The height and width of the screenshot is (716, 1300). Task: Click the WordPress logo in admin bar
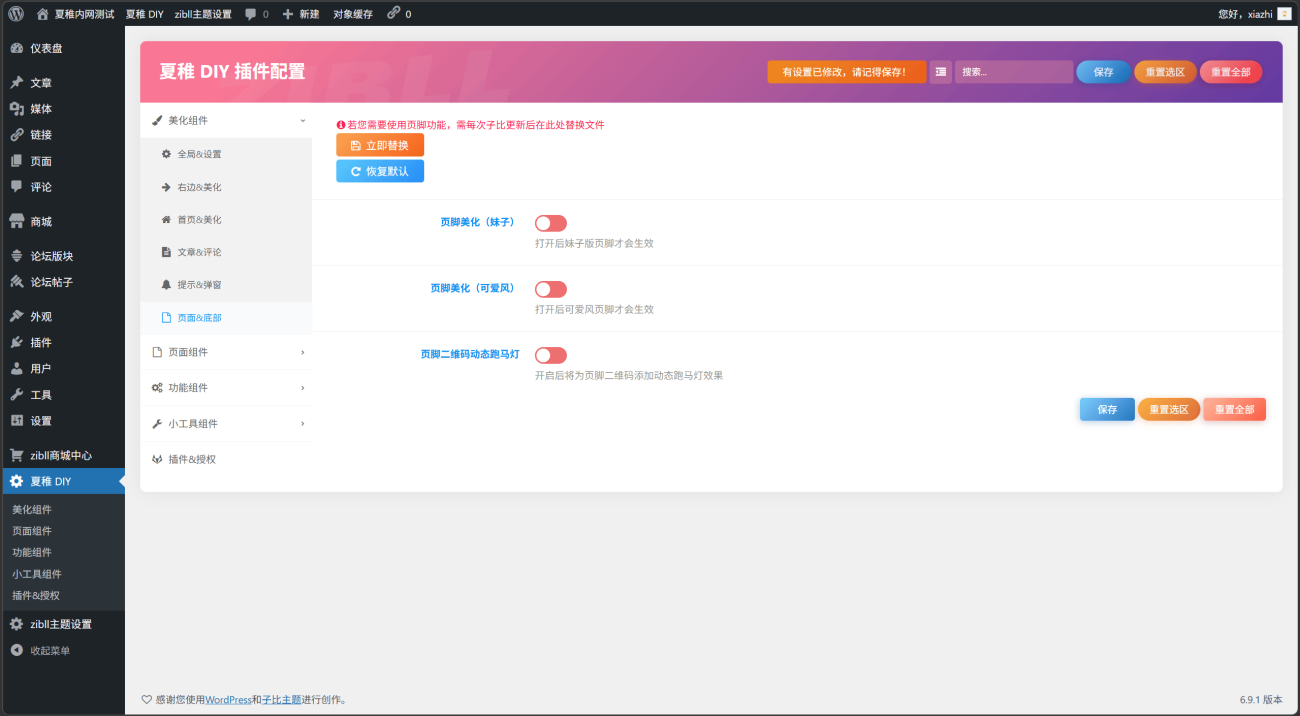pos(16,14)
